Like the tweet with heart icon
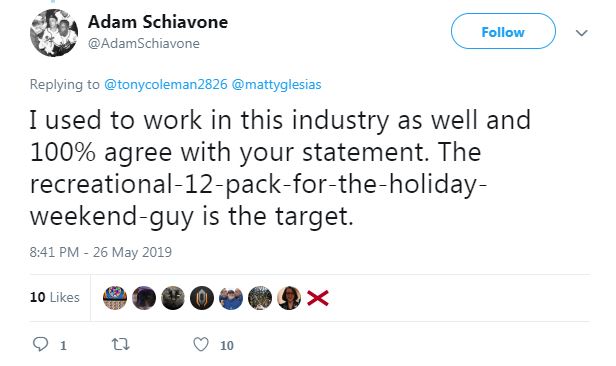 click(x=201, y=344)
